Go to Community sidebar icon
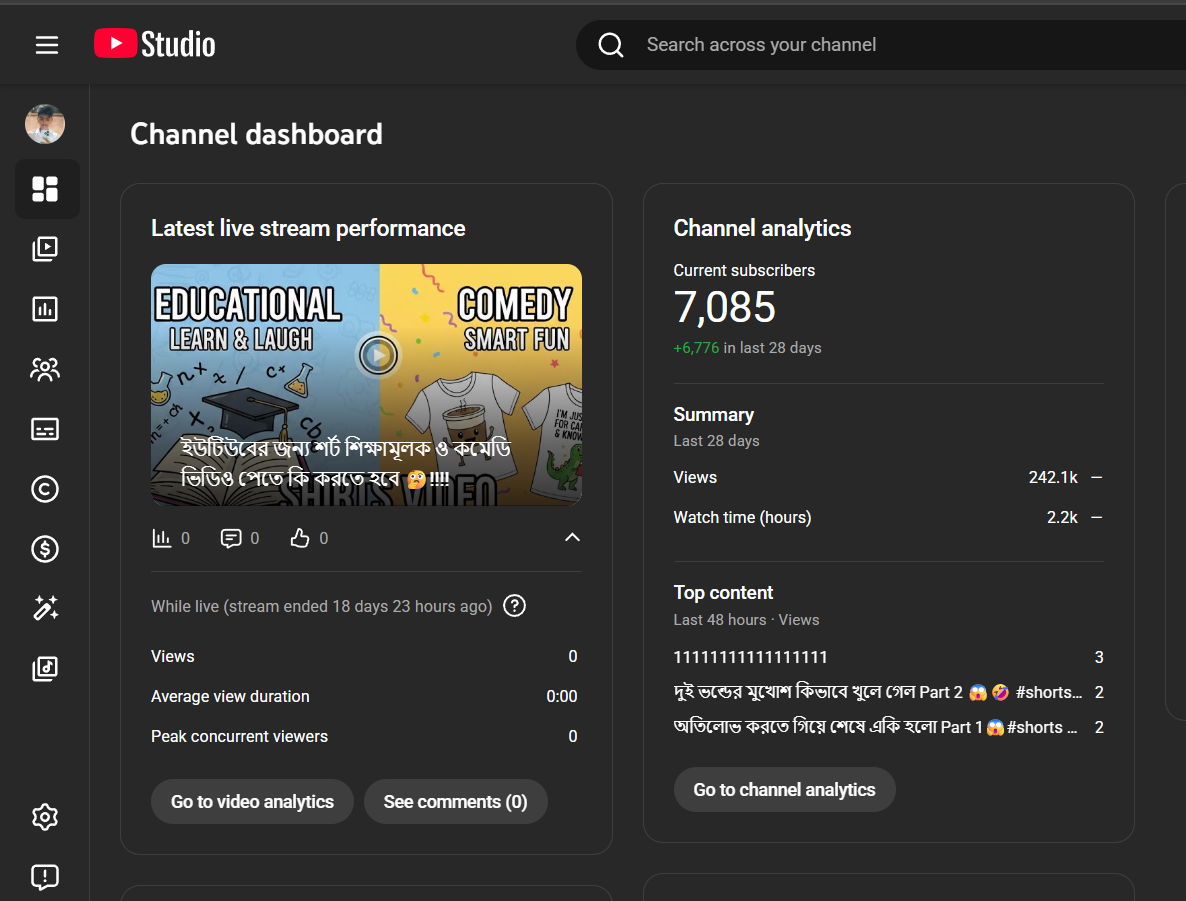The width and height of the screenshot is (1186, 901). [45, 369]
